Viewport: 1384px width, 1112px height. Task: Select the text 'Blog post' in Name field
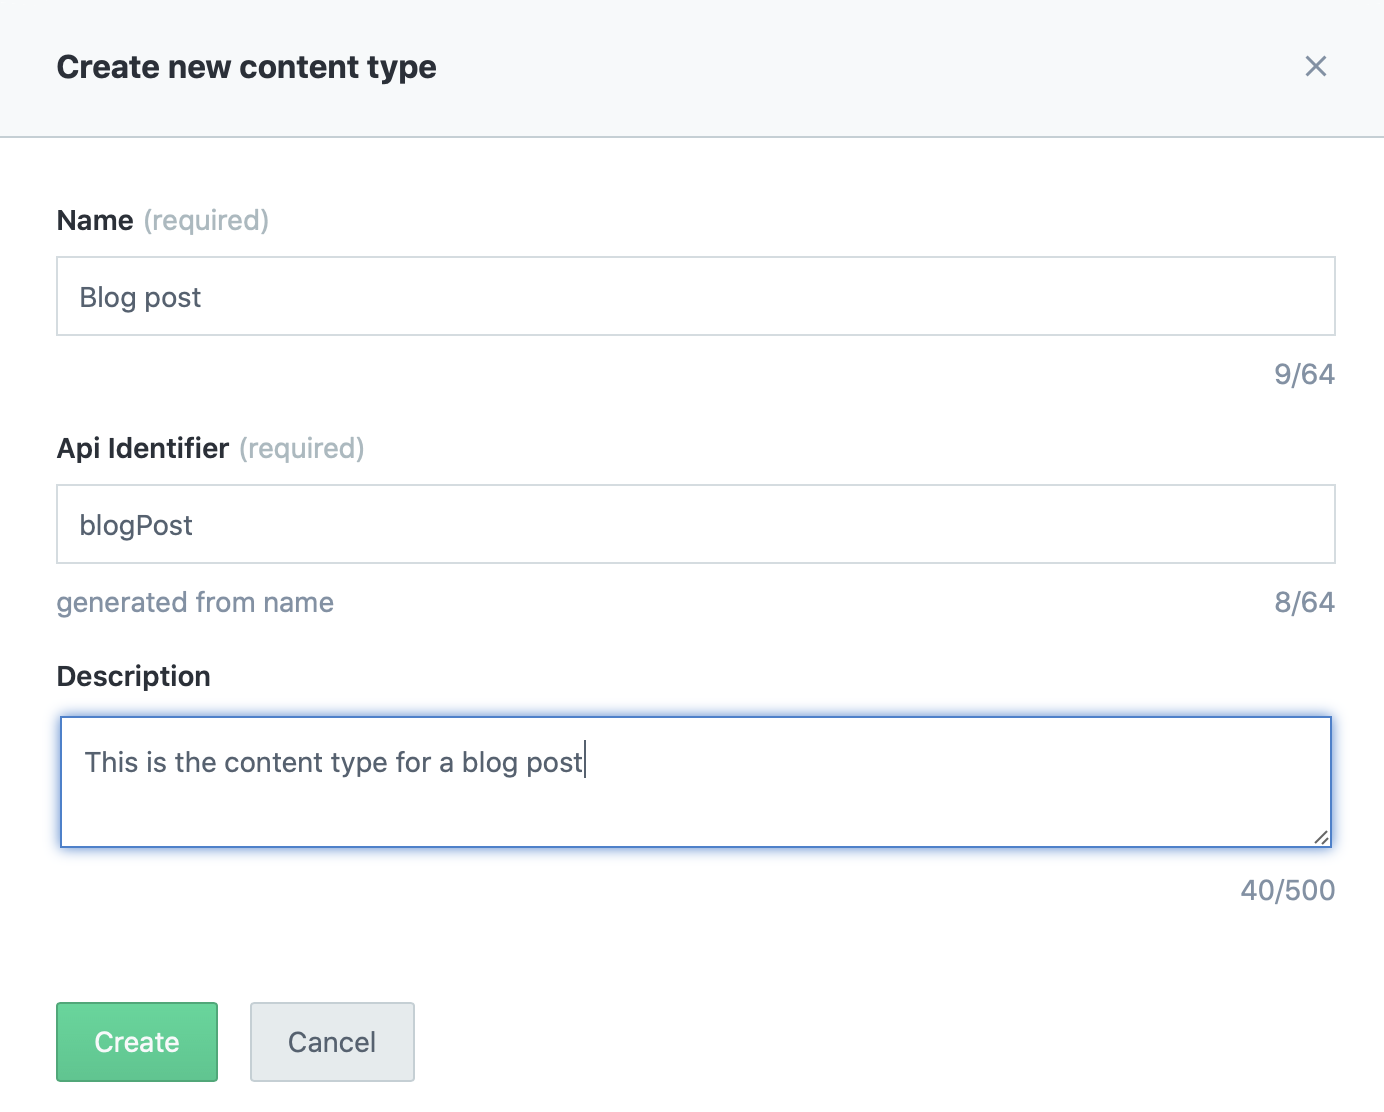click(x=140, y=296)
